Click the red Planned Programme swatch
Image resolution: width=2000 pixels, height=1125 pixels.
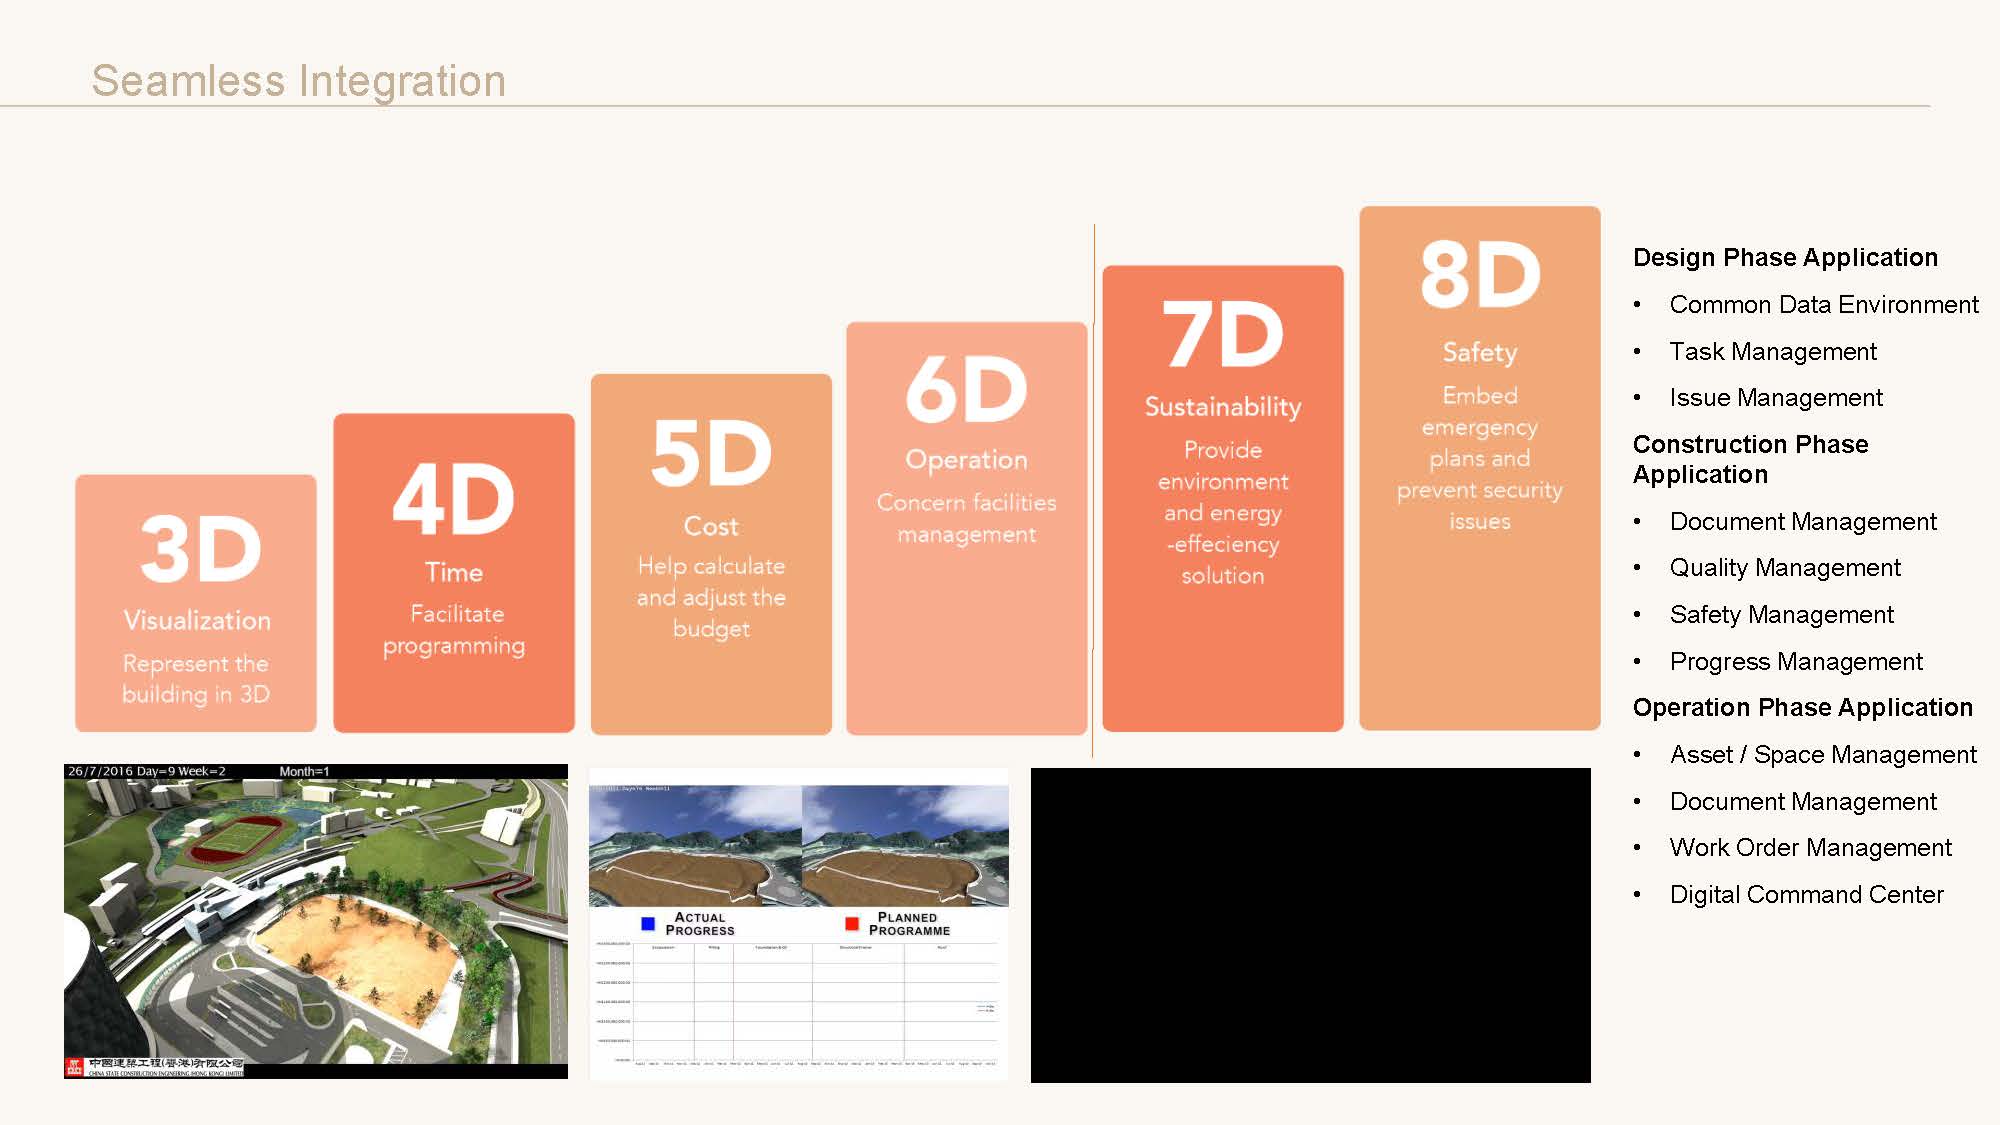point(852,924)
